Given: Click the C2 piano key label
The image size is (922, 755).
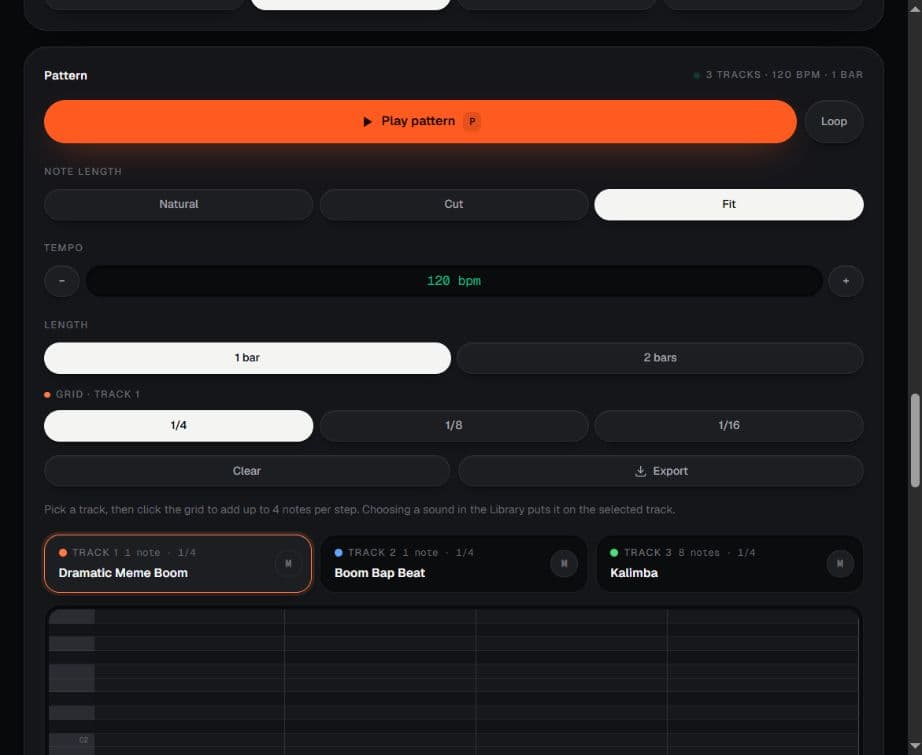Looking at the screenshot, I should pyautogui.click(x=83, y=740).
